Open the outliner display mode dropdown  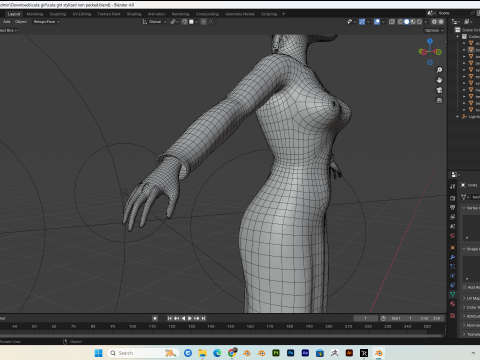pyautogui.click(x=455, y=22)
